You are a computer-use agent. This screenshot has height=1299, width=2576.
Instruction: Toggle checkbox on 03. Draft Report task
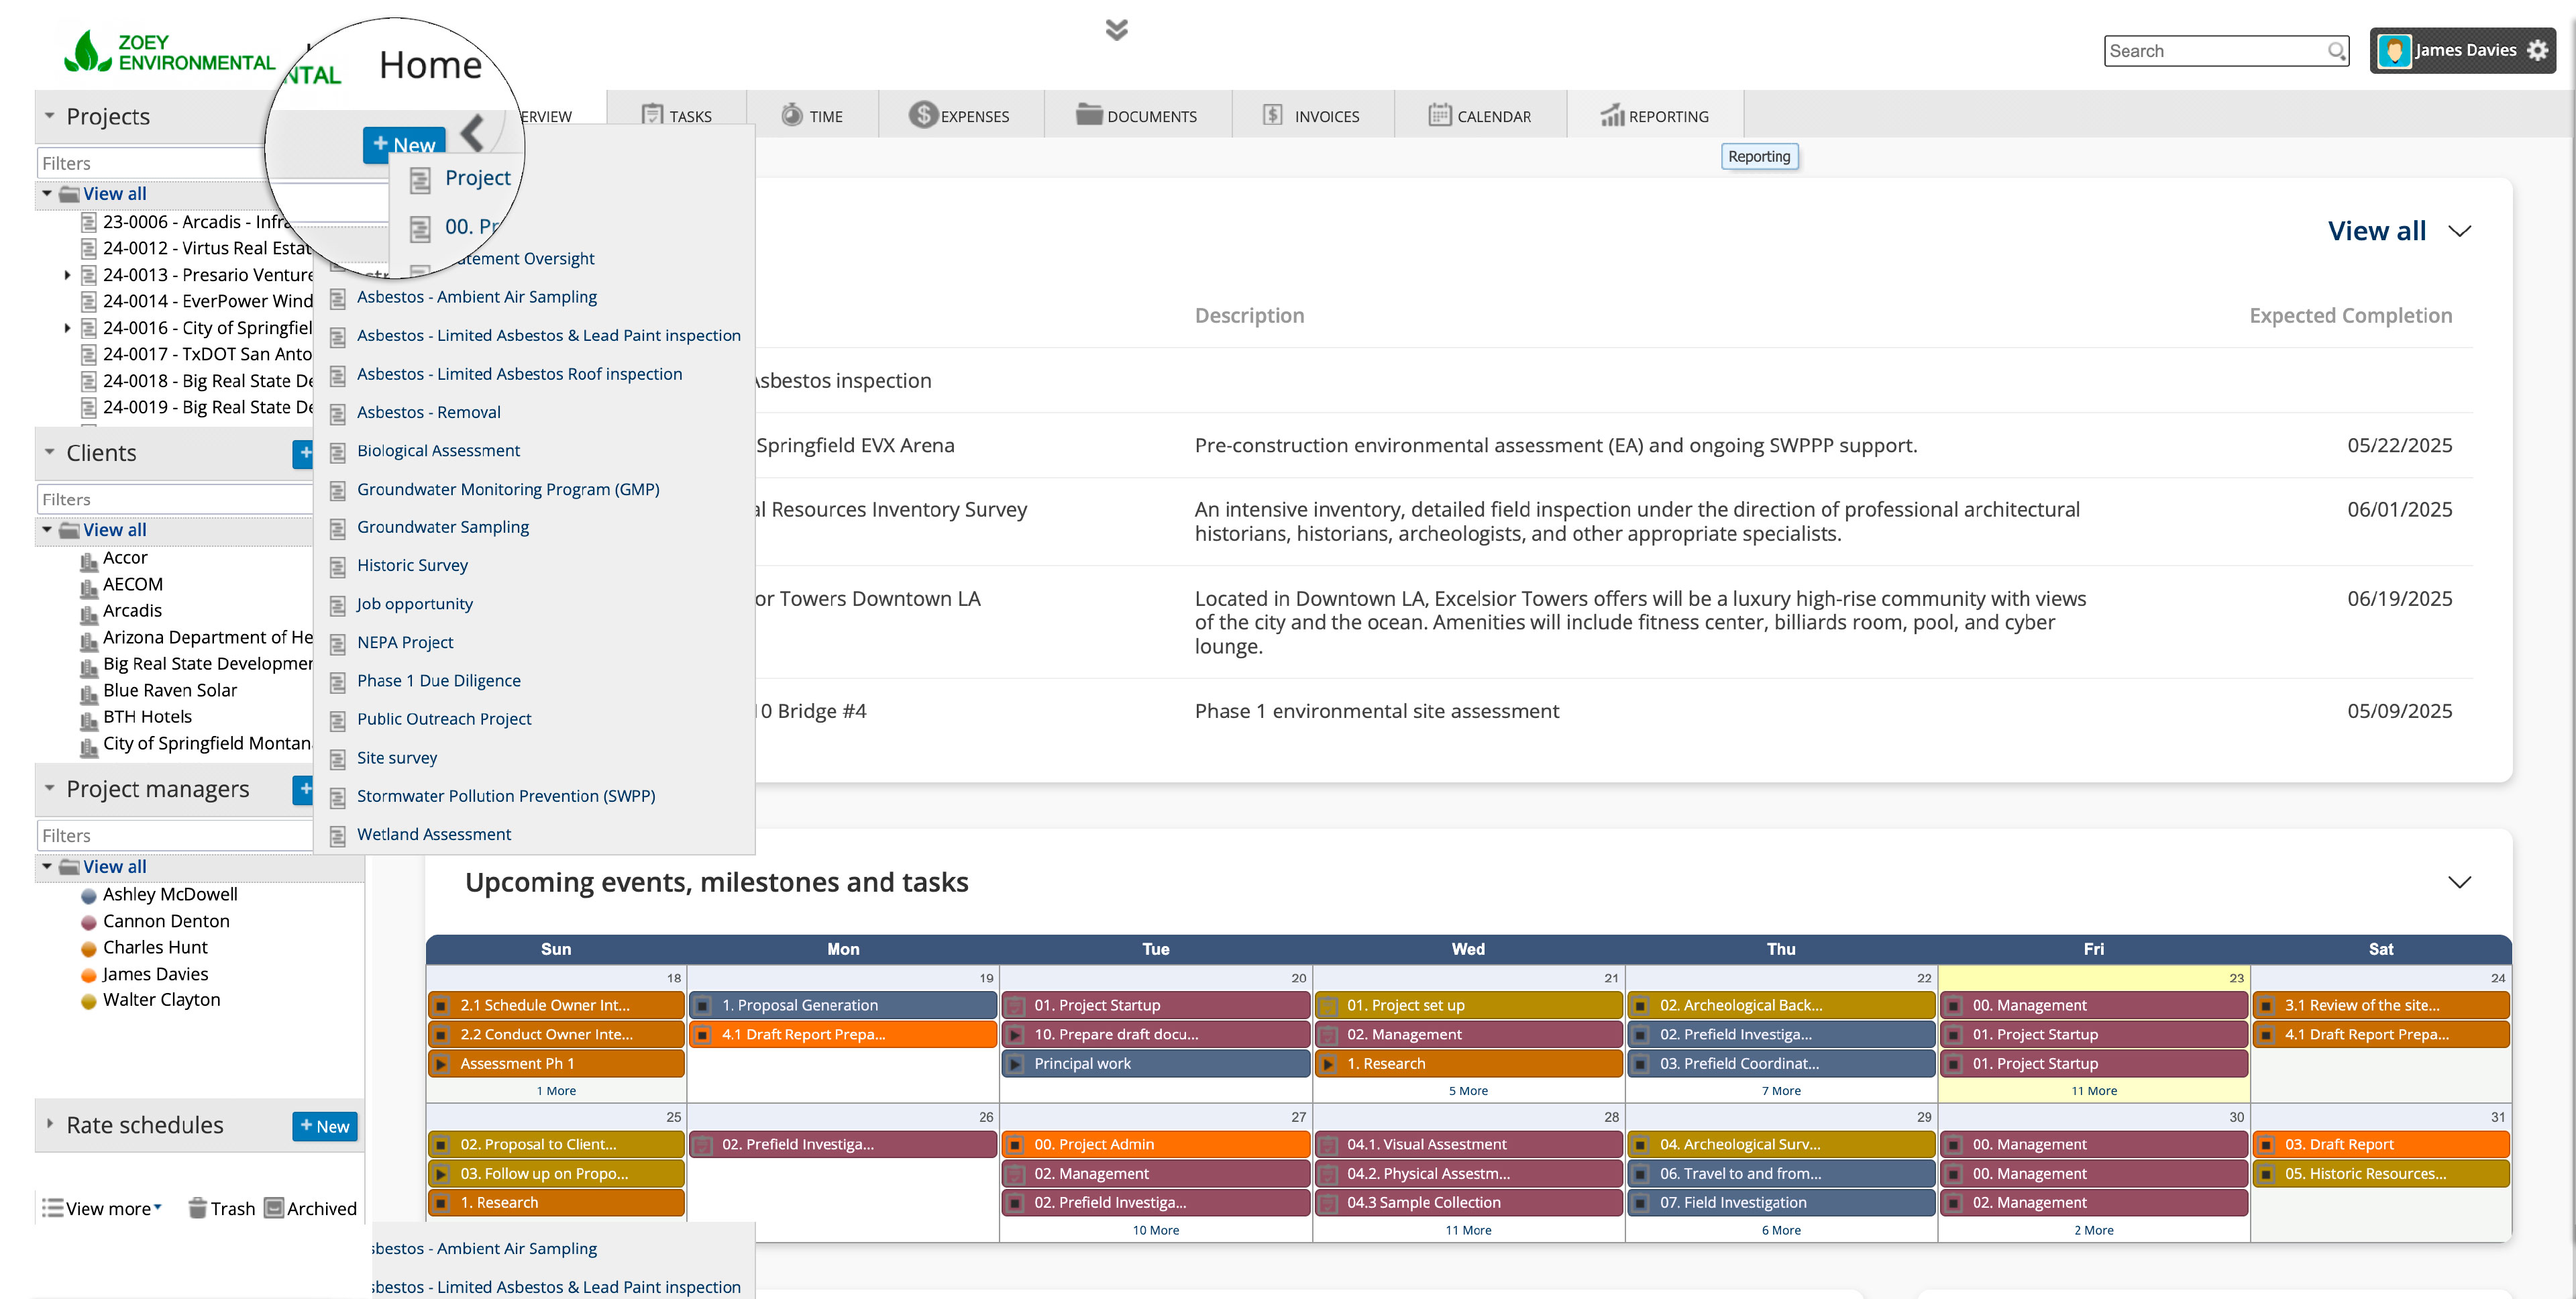[2266, 1145]
